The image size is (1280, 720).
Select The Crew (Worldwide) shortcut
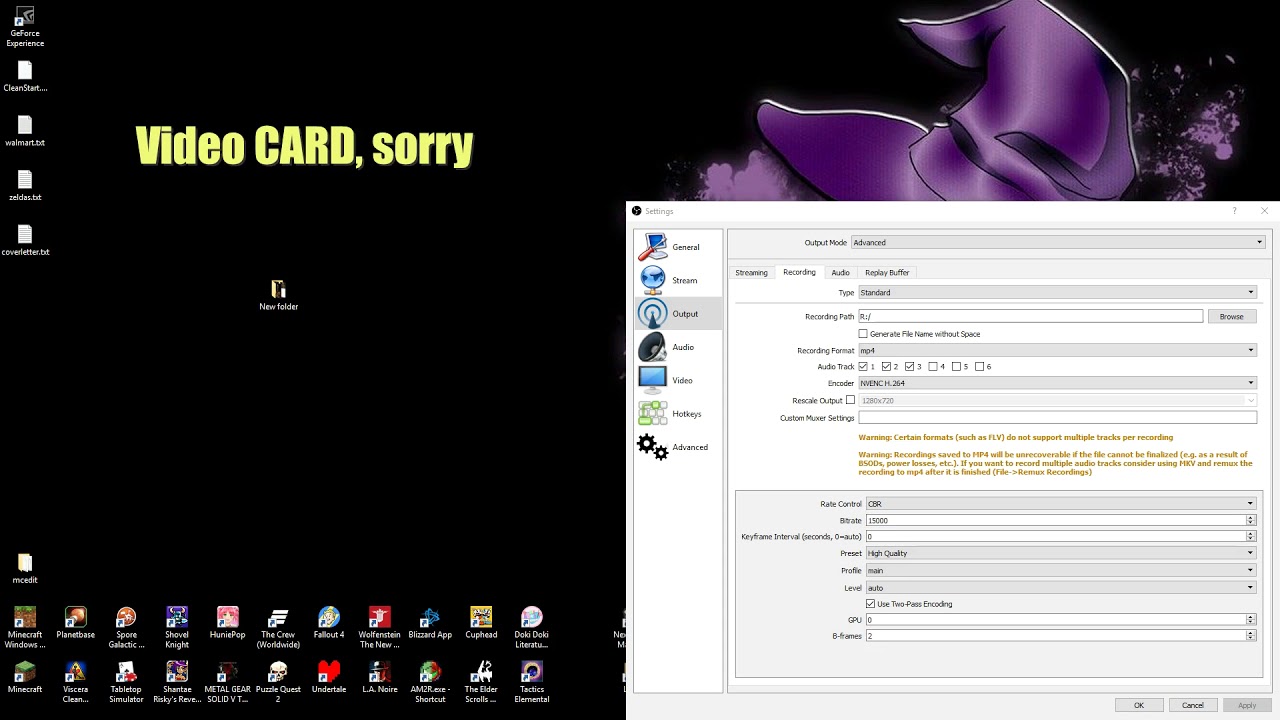point(278,629)
